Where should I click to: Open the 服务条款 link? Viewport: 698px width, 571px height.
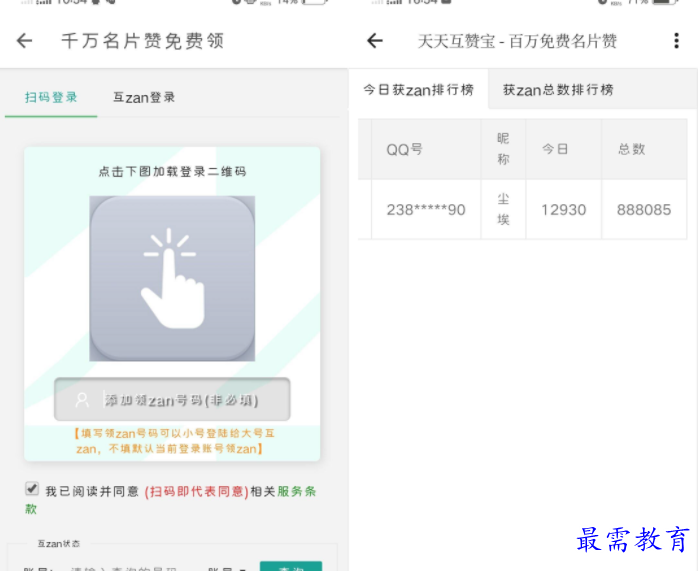point(297,491)
